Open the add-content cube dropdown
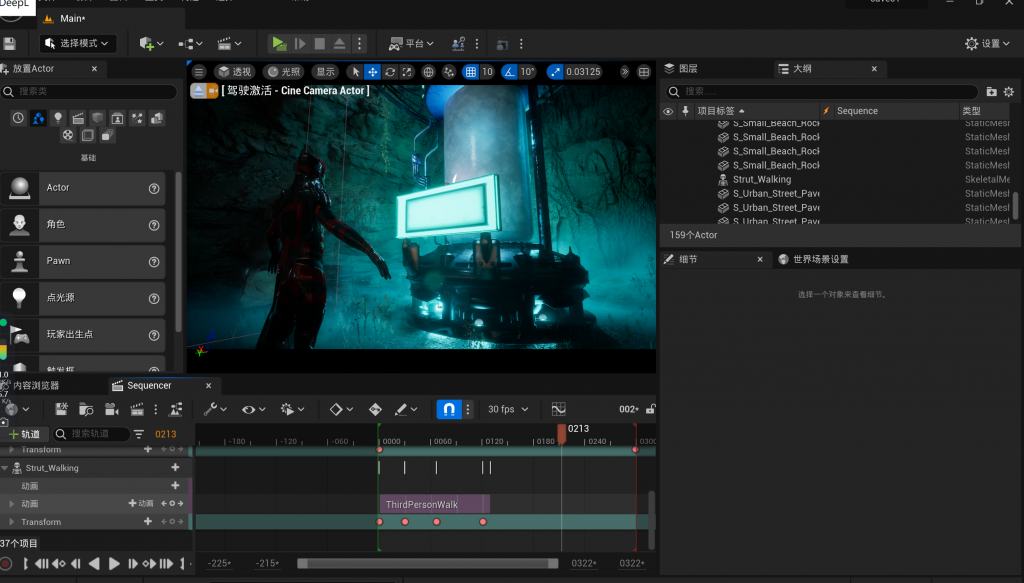This screenshot has width=1024, height=583. 151,44
